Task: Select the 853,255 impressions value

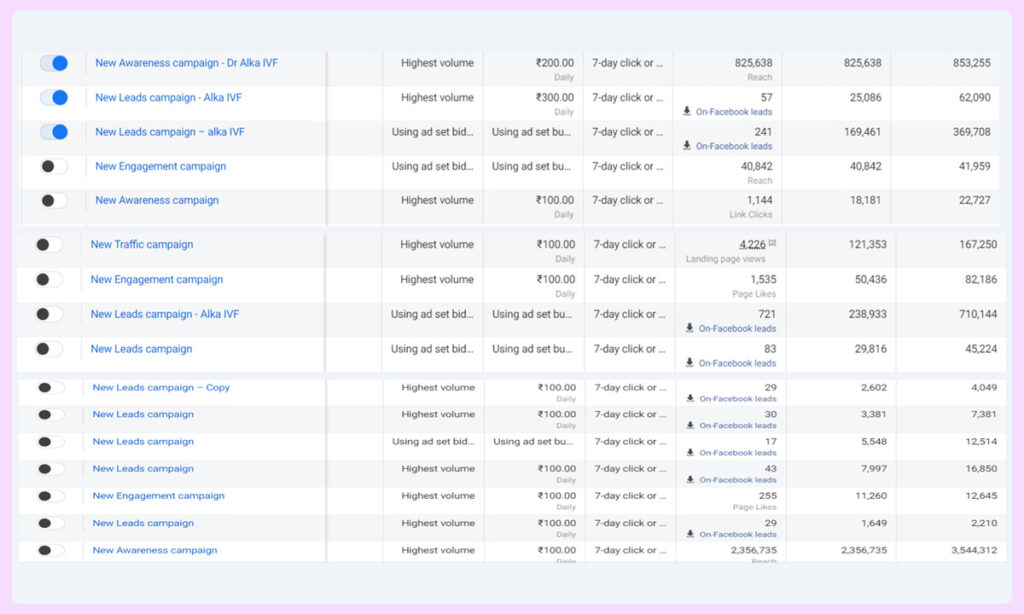Action: pyautogui.click(x=972, y=63)
